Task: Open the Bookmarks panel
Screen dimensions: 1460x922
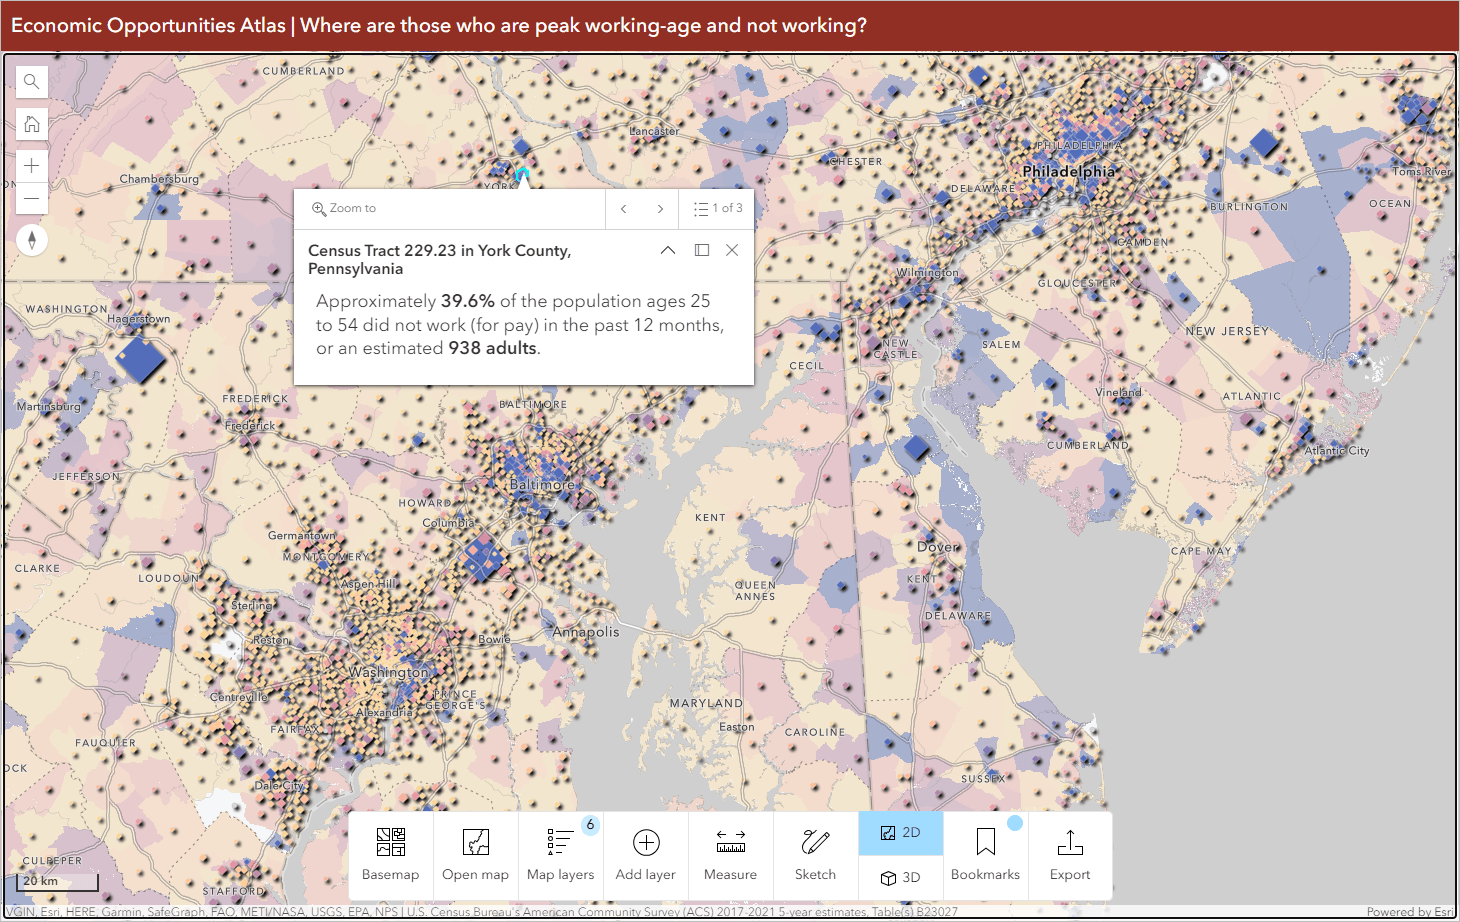Action: pos(985,855)
